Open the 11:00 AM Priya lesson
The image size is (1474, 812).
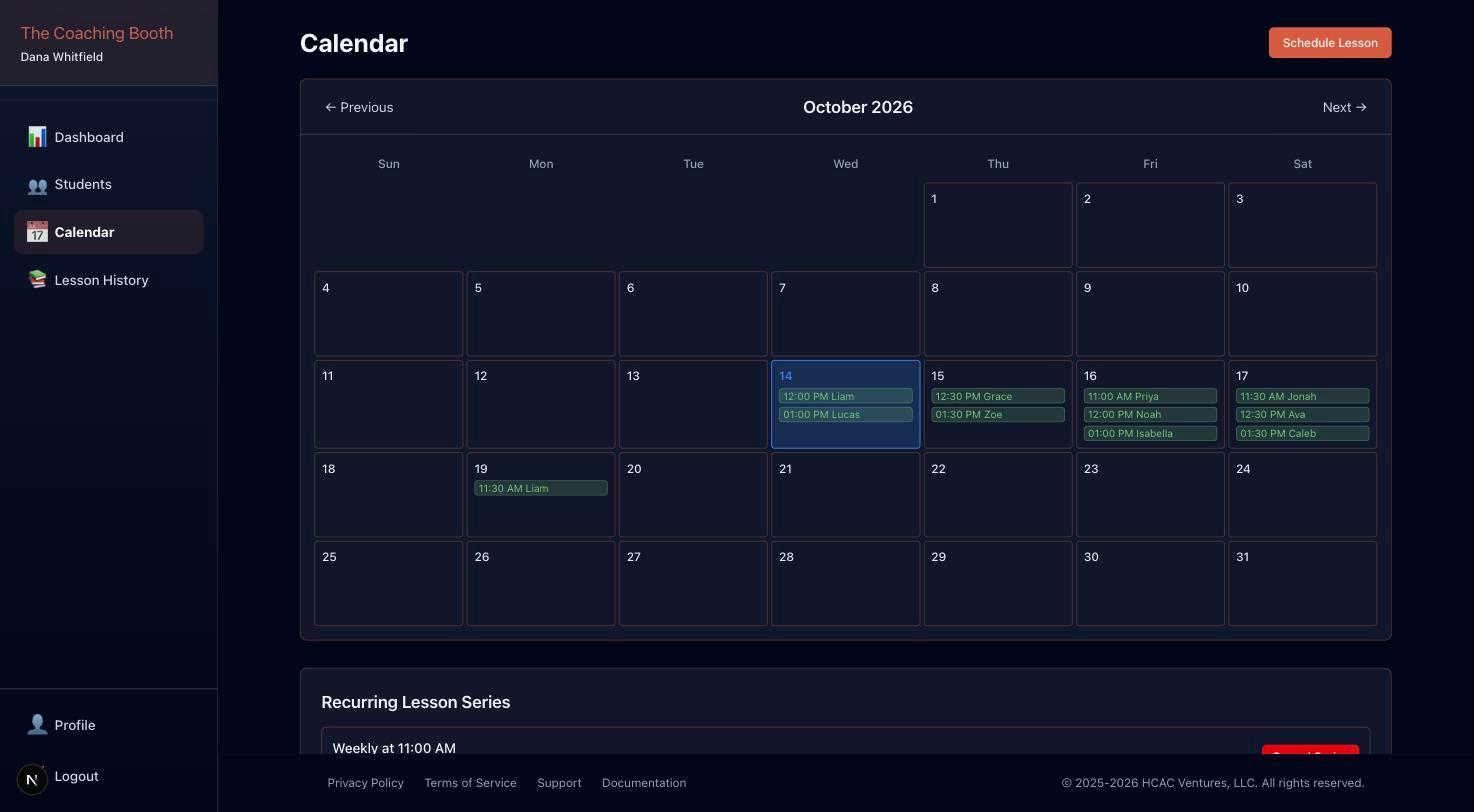click(x=1150, y=396)
